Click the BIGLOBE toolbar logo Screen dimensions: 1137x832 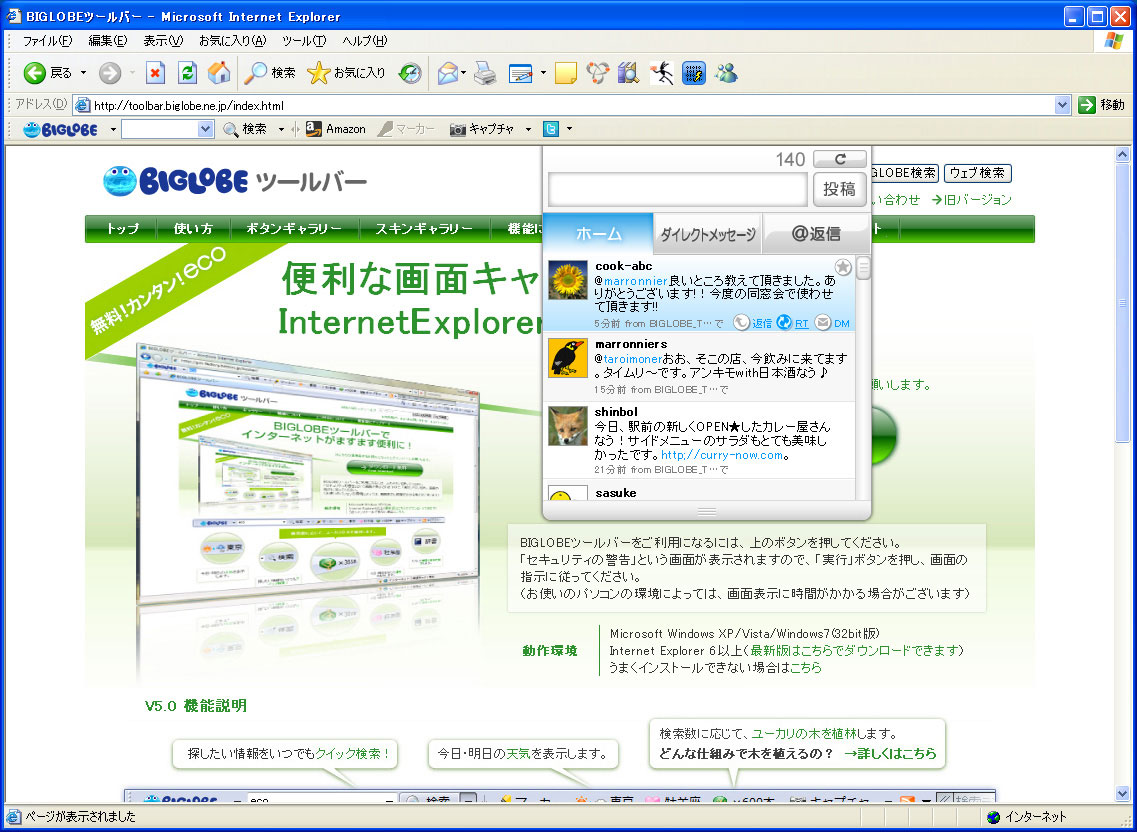[60, 129]
